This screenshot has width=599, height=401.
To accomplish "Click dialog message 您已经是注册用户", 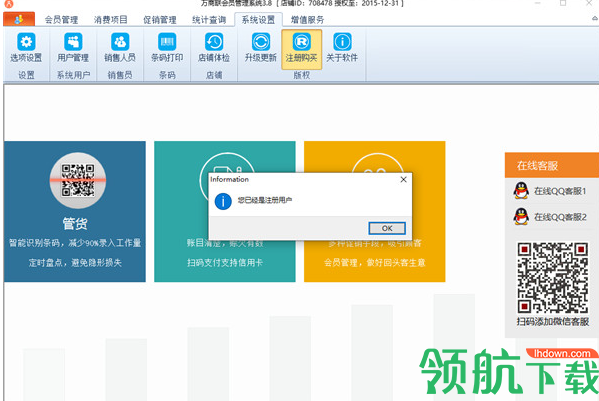I will coord(265,200).
